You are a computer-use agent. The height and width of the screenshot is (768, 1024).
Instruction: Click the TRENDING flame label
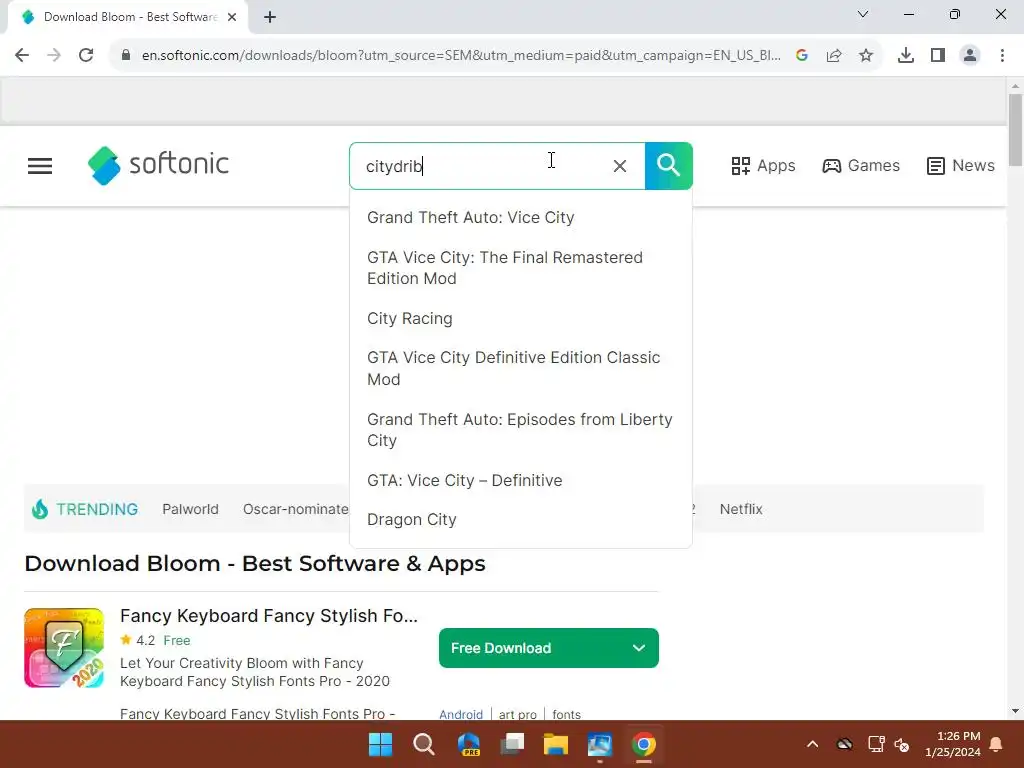tap(85, 509)
